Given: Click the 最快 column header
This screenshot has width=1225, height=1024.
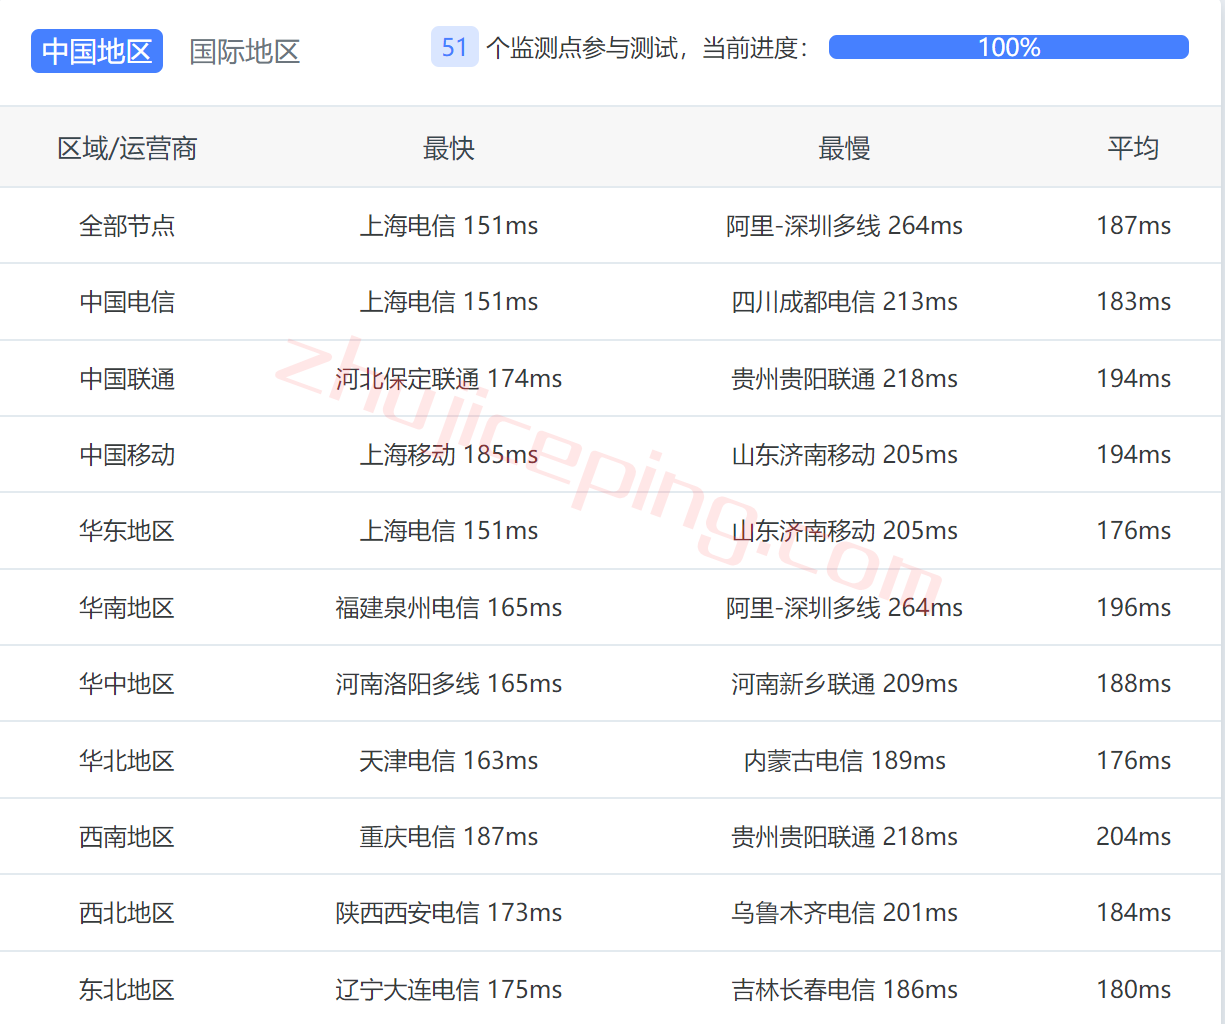Looking at the screenshot, I should [x=449, y=148].
